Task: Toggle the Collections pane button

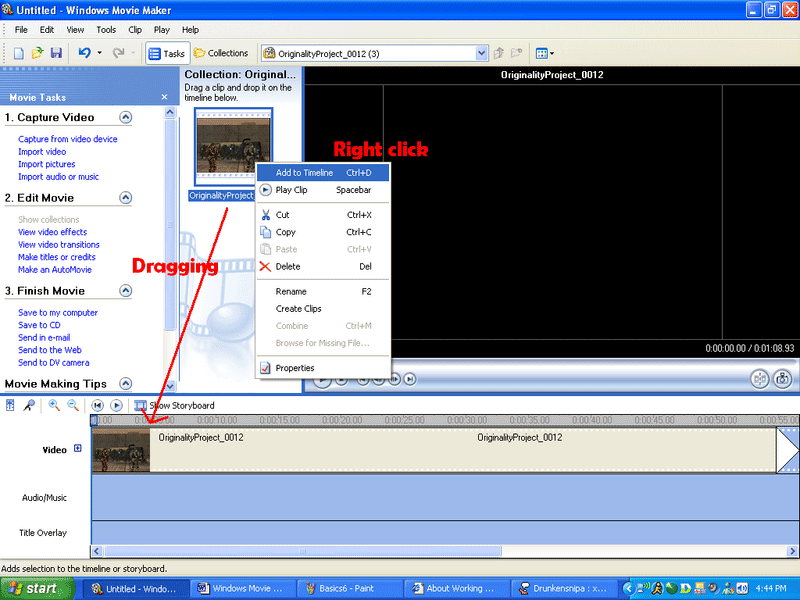Action: click(x=221, y=53)
